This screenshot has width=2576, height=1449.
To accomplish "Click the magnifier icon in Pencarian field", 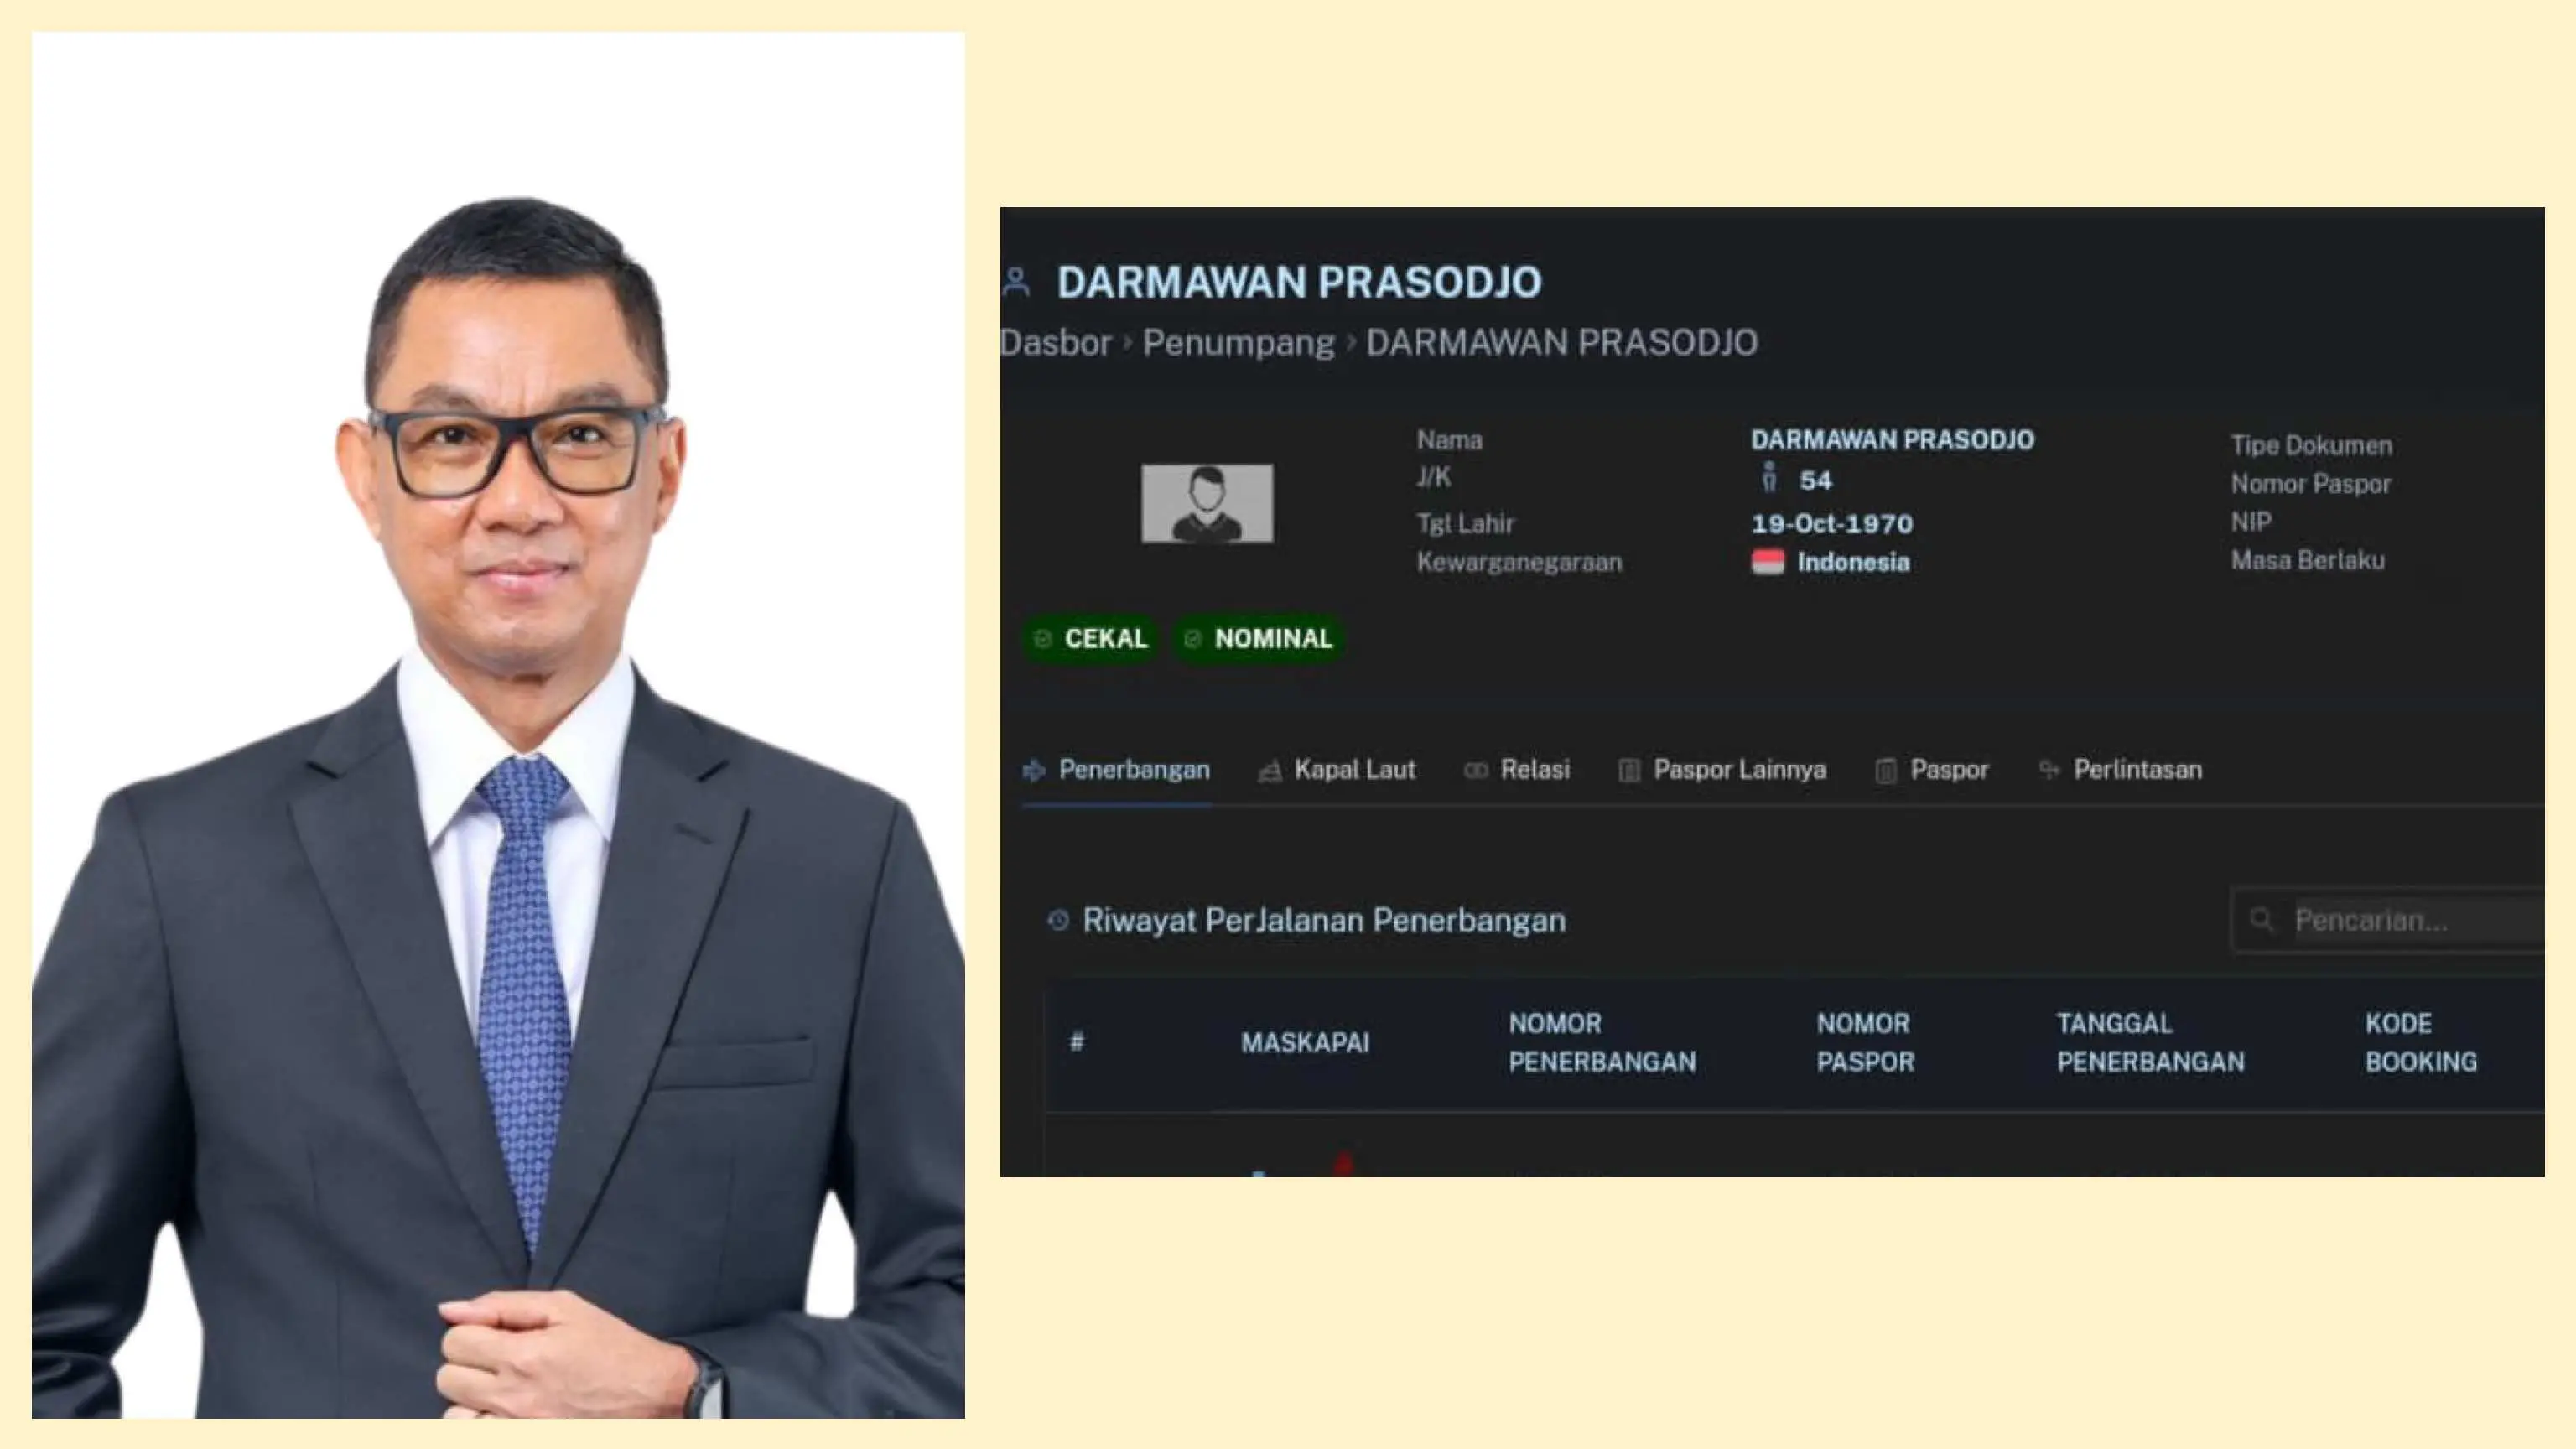I will pos(2262,920).
